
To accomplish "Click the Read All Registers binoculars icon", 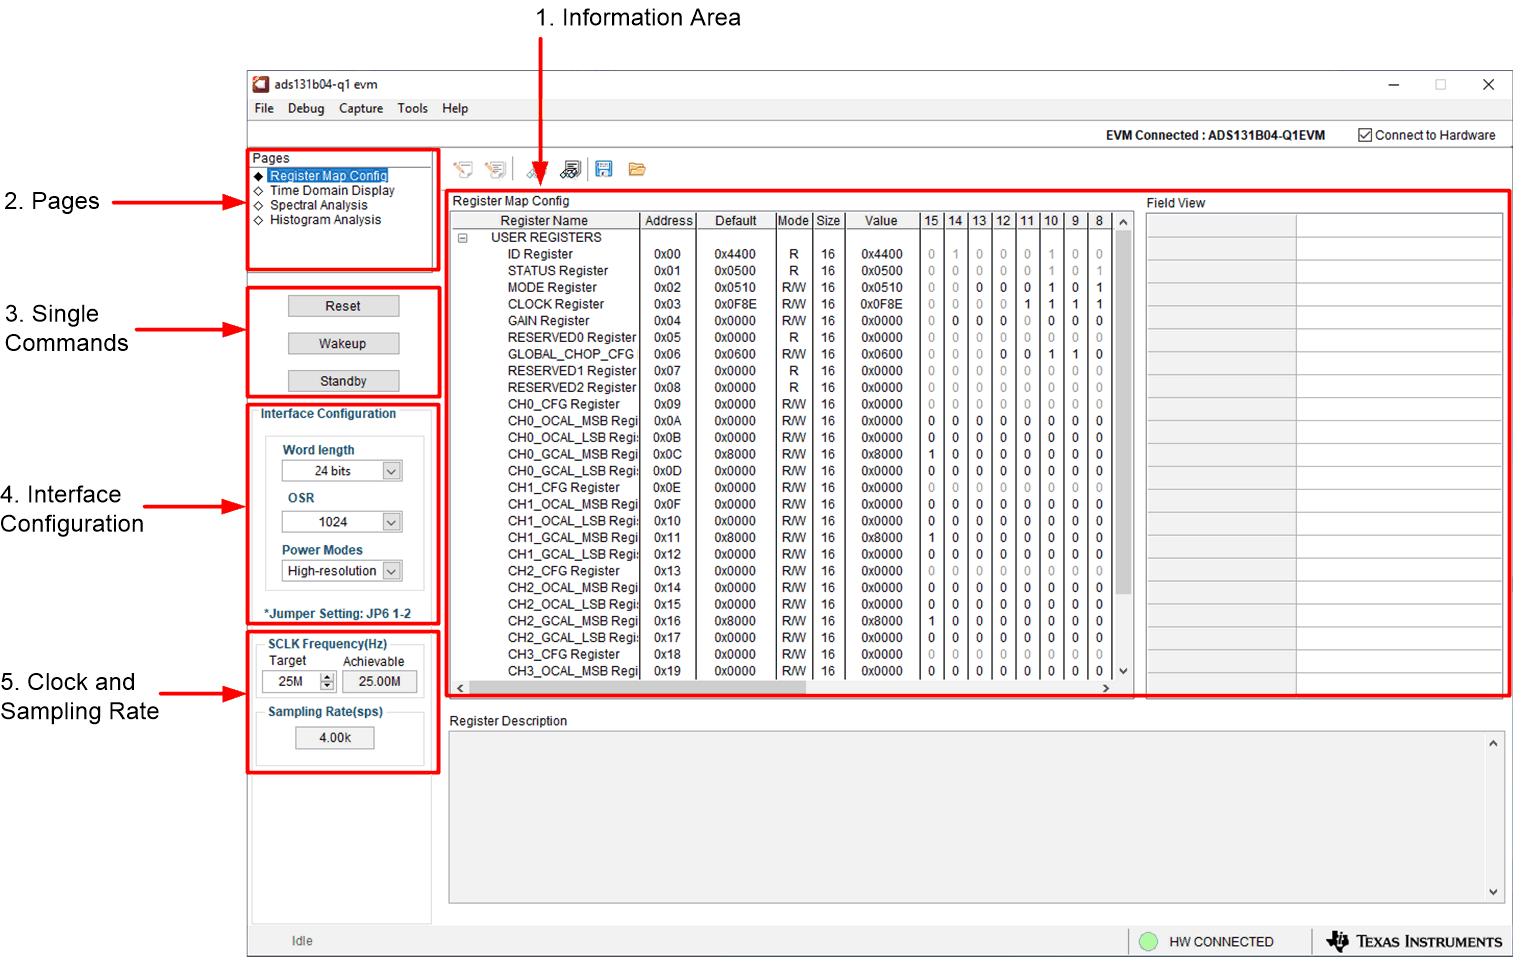I will pos(570,169).
